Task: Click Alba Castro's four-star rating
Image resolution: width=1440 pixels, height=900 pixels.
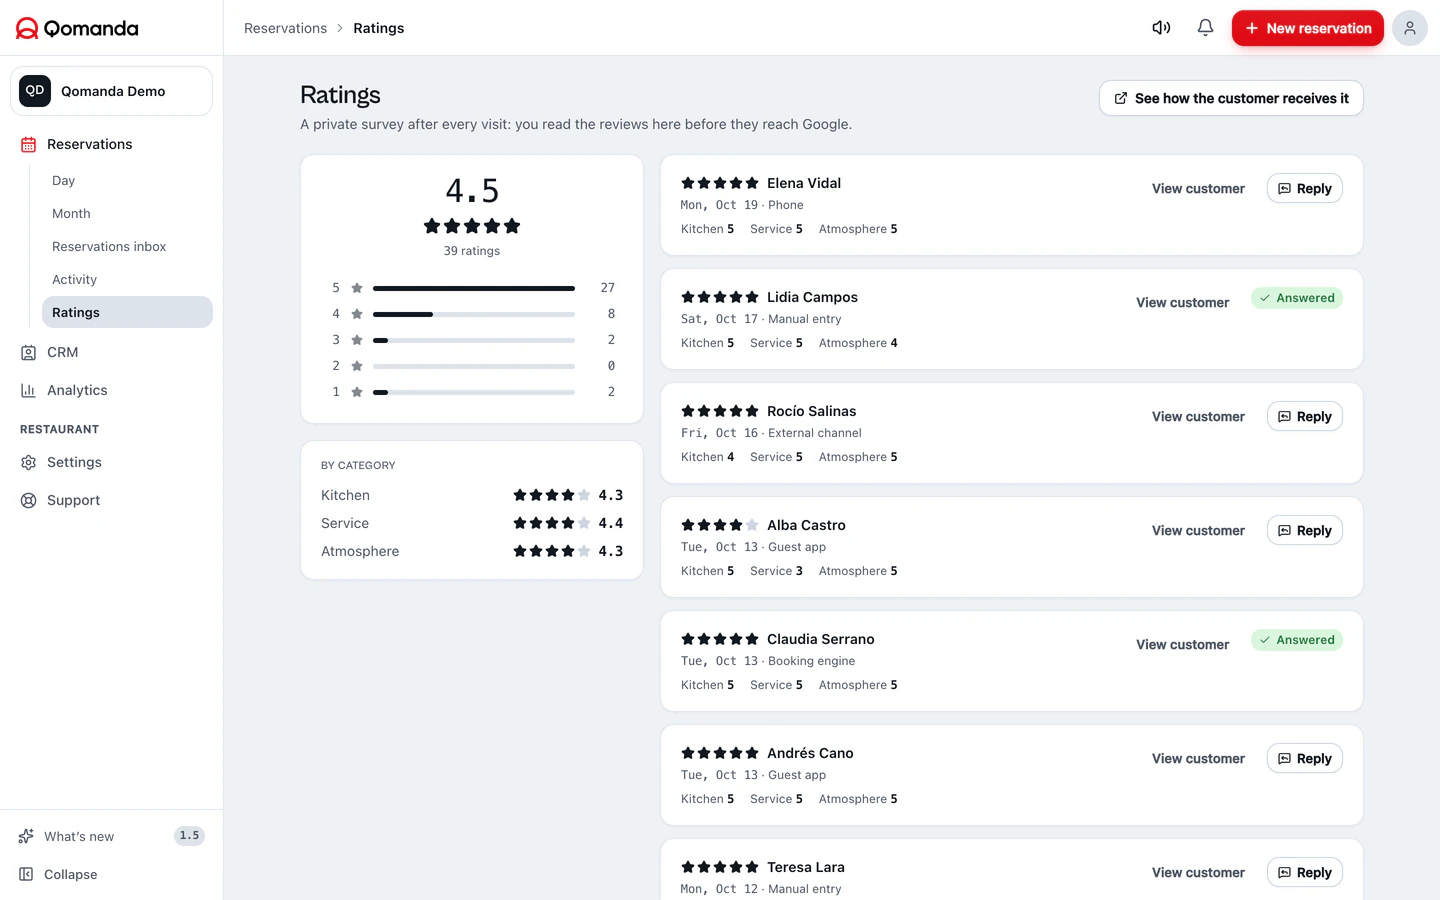Action: click(720, 525)
